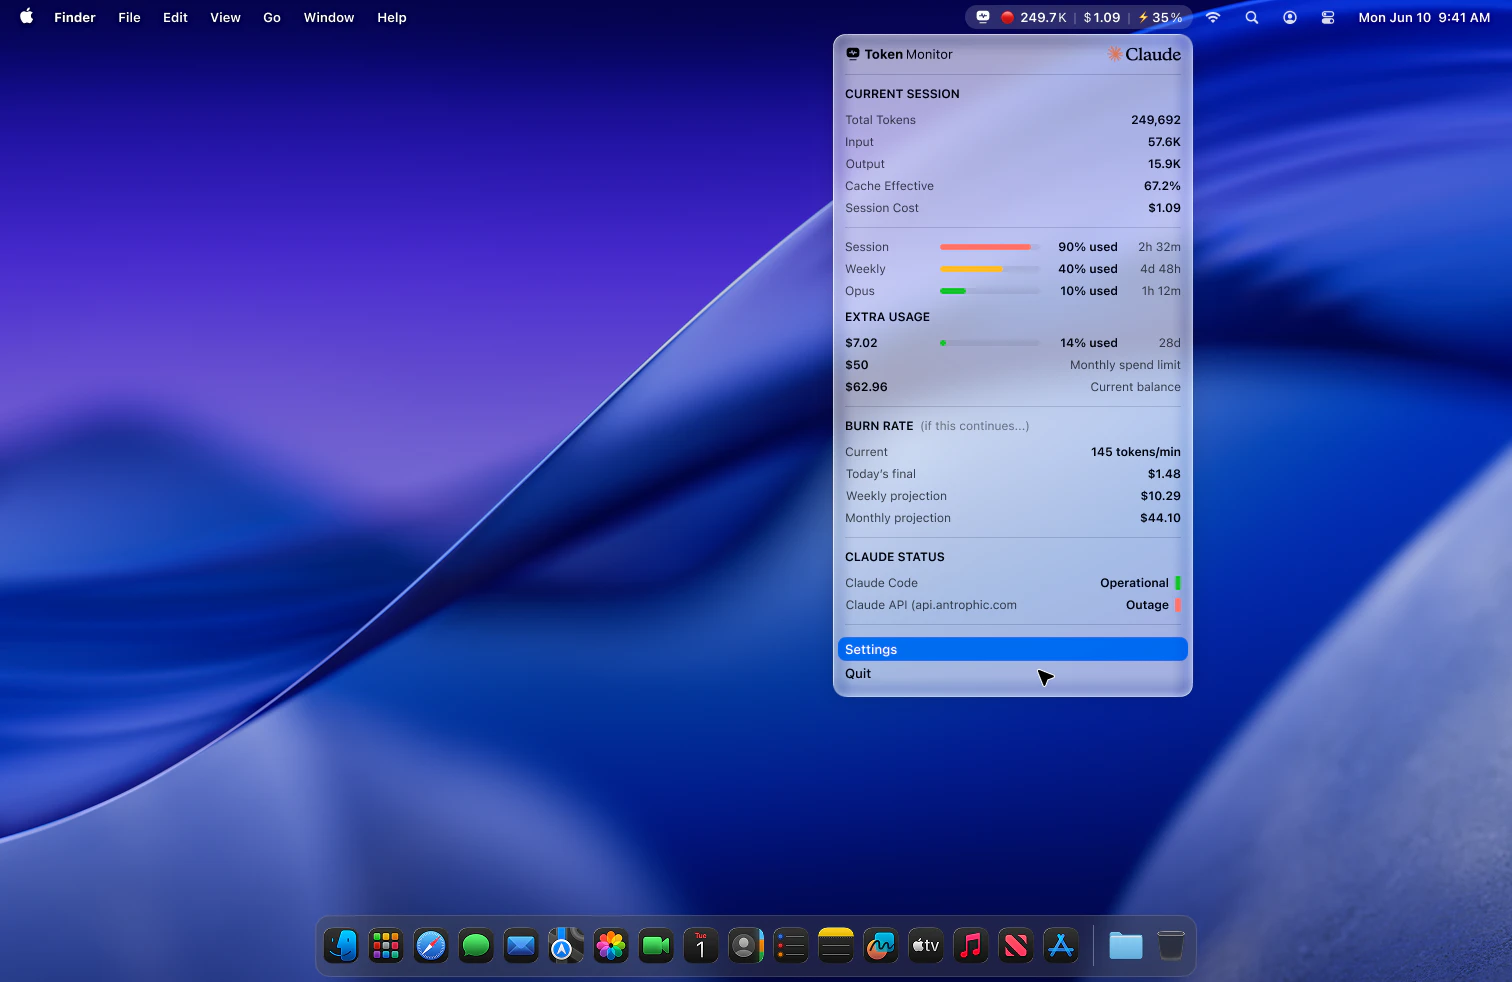Open Spotlight search magnifier in menu bar
This screenshot has width=1512, height=982.
tap(1251, 17)
